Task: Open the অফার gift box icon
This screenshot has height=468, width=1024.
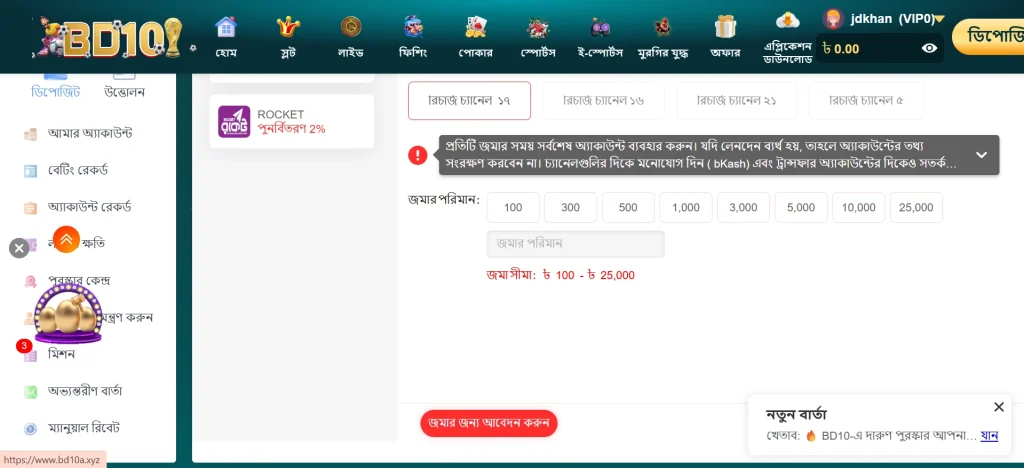Action: coord(725,27)
